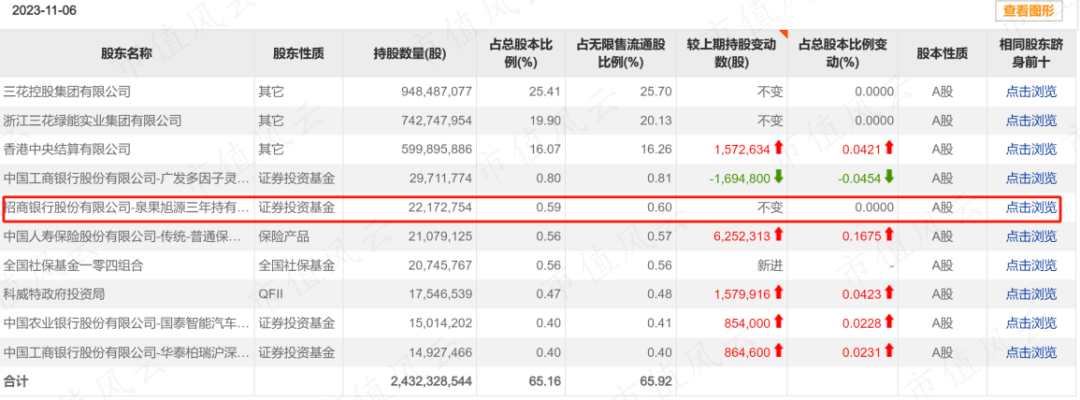This screenshot has height=400, width=1080.
Task: Click the 新进 change status cell
Action: pyautogui.click(x=769, y=266)
